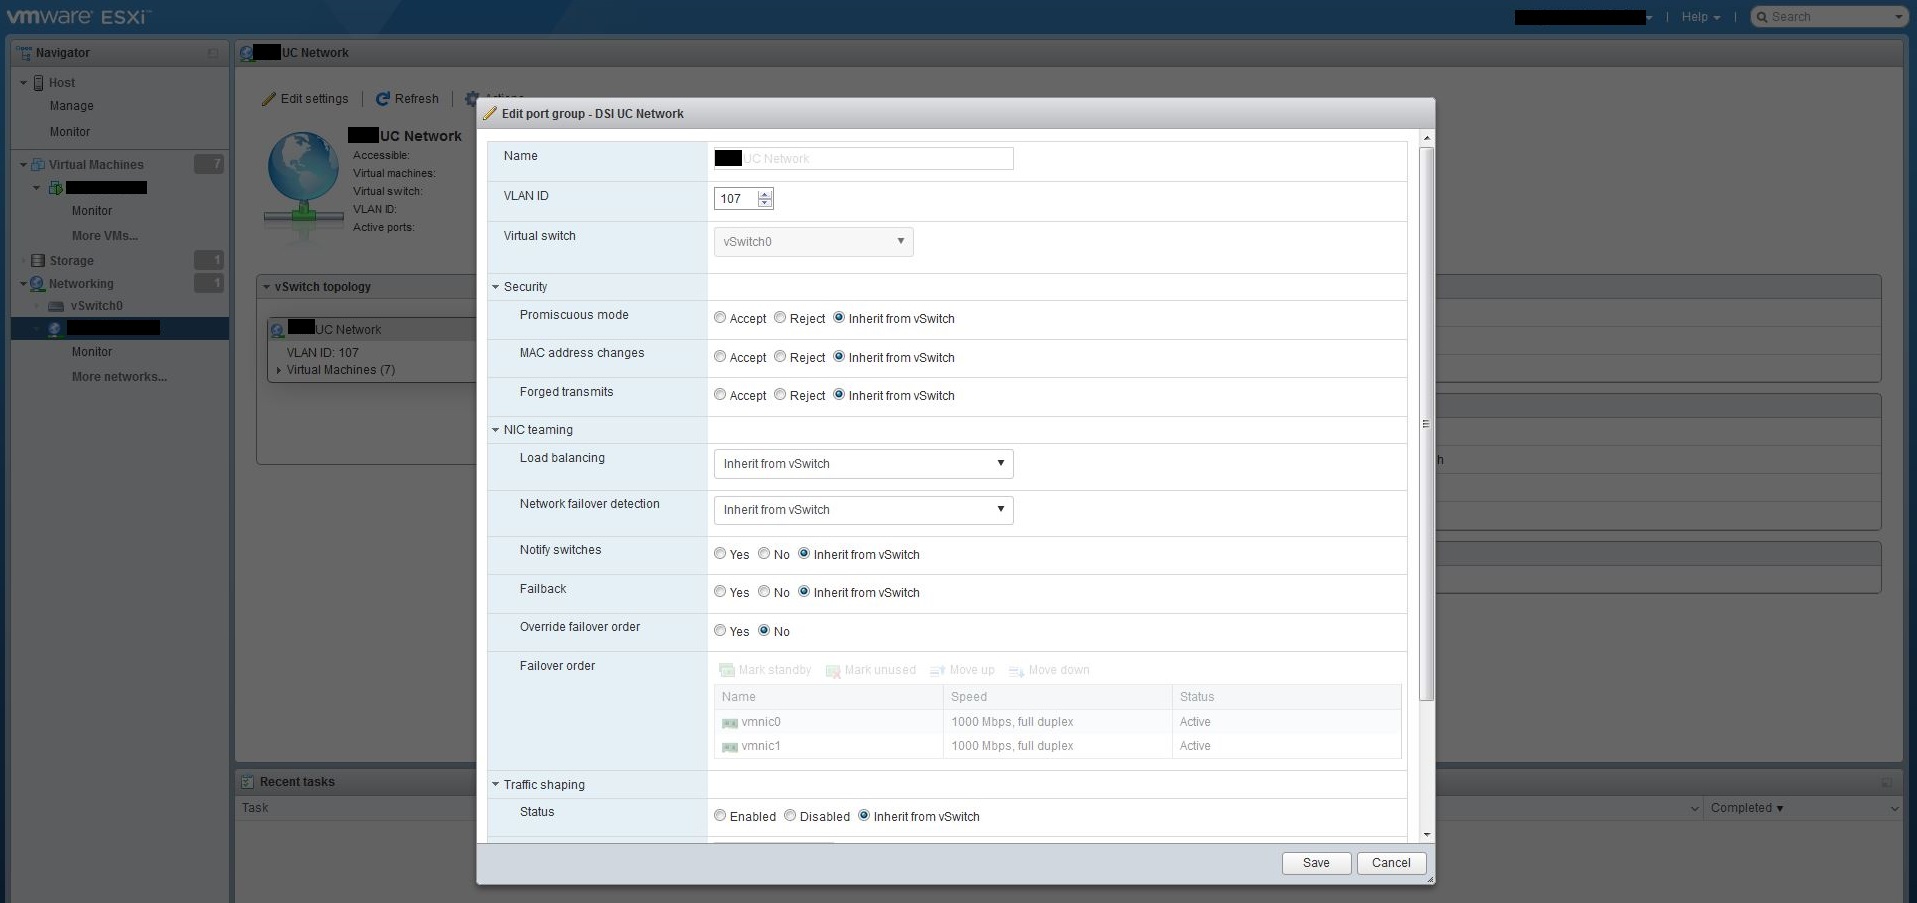Click the Mark unused icon
Viewport: 1917px width, 903px height.
pos(832,670)
